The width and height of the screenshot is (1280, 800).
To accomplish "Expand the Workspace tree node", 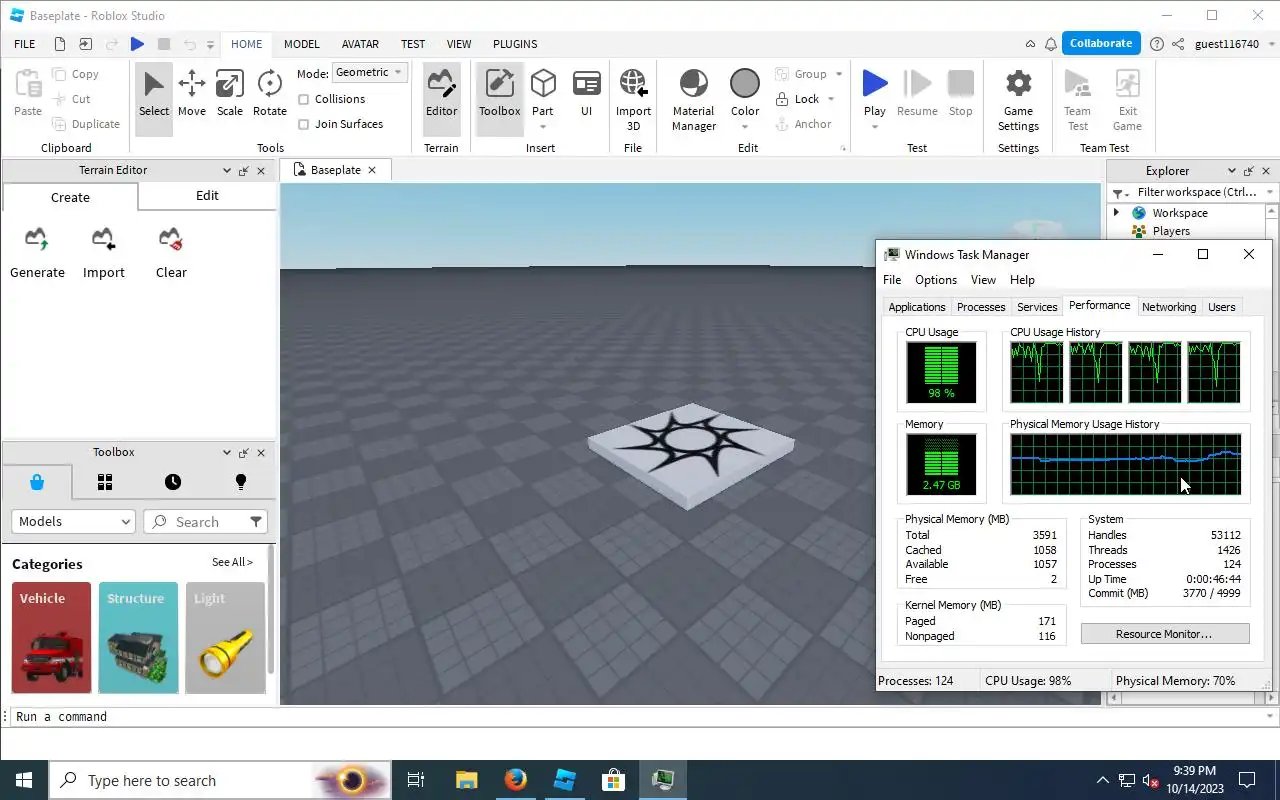I will pos(1117,213).
